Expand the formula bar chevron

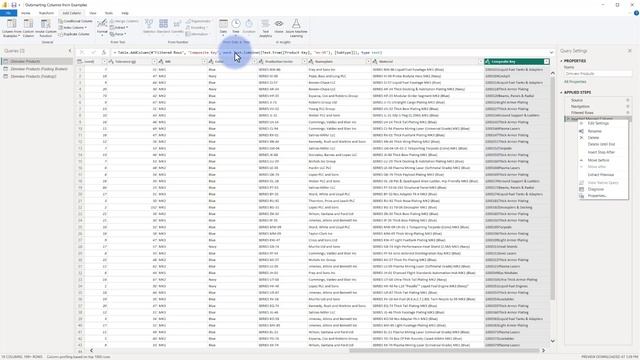point(552,53)
